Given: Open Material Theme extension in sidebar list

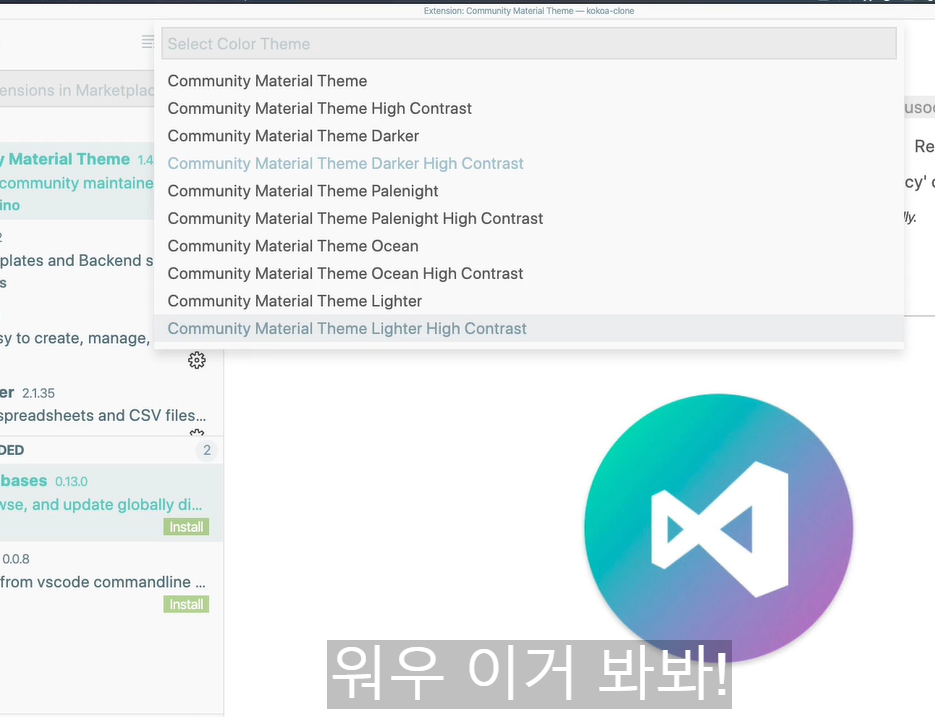Looking at the screenshot, I should 77,181.
